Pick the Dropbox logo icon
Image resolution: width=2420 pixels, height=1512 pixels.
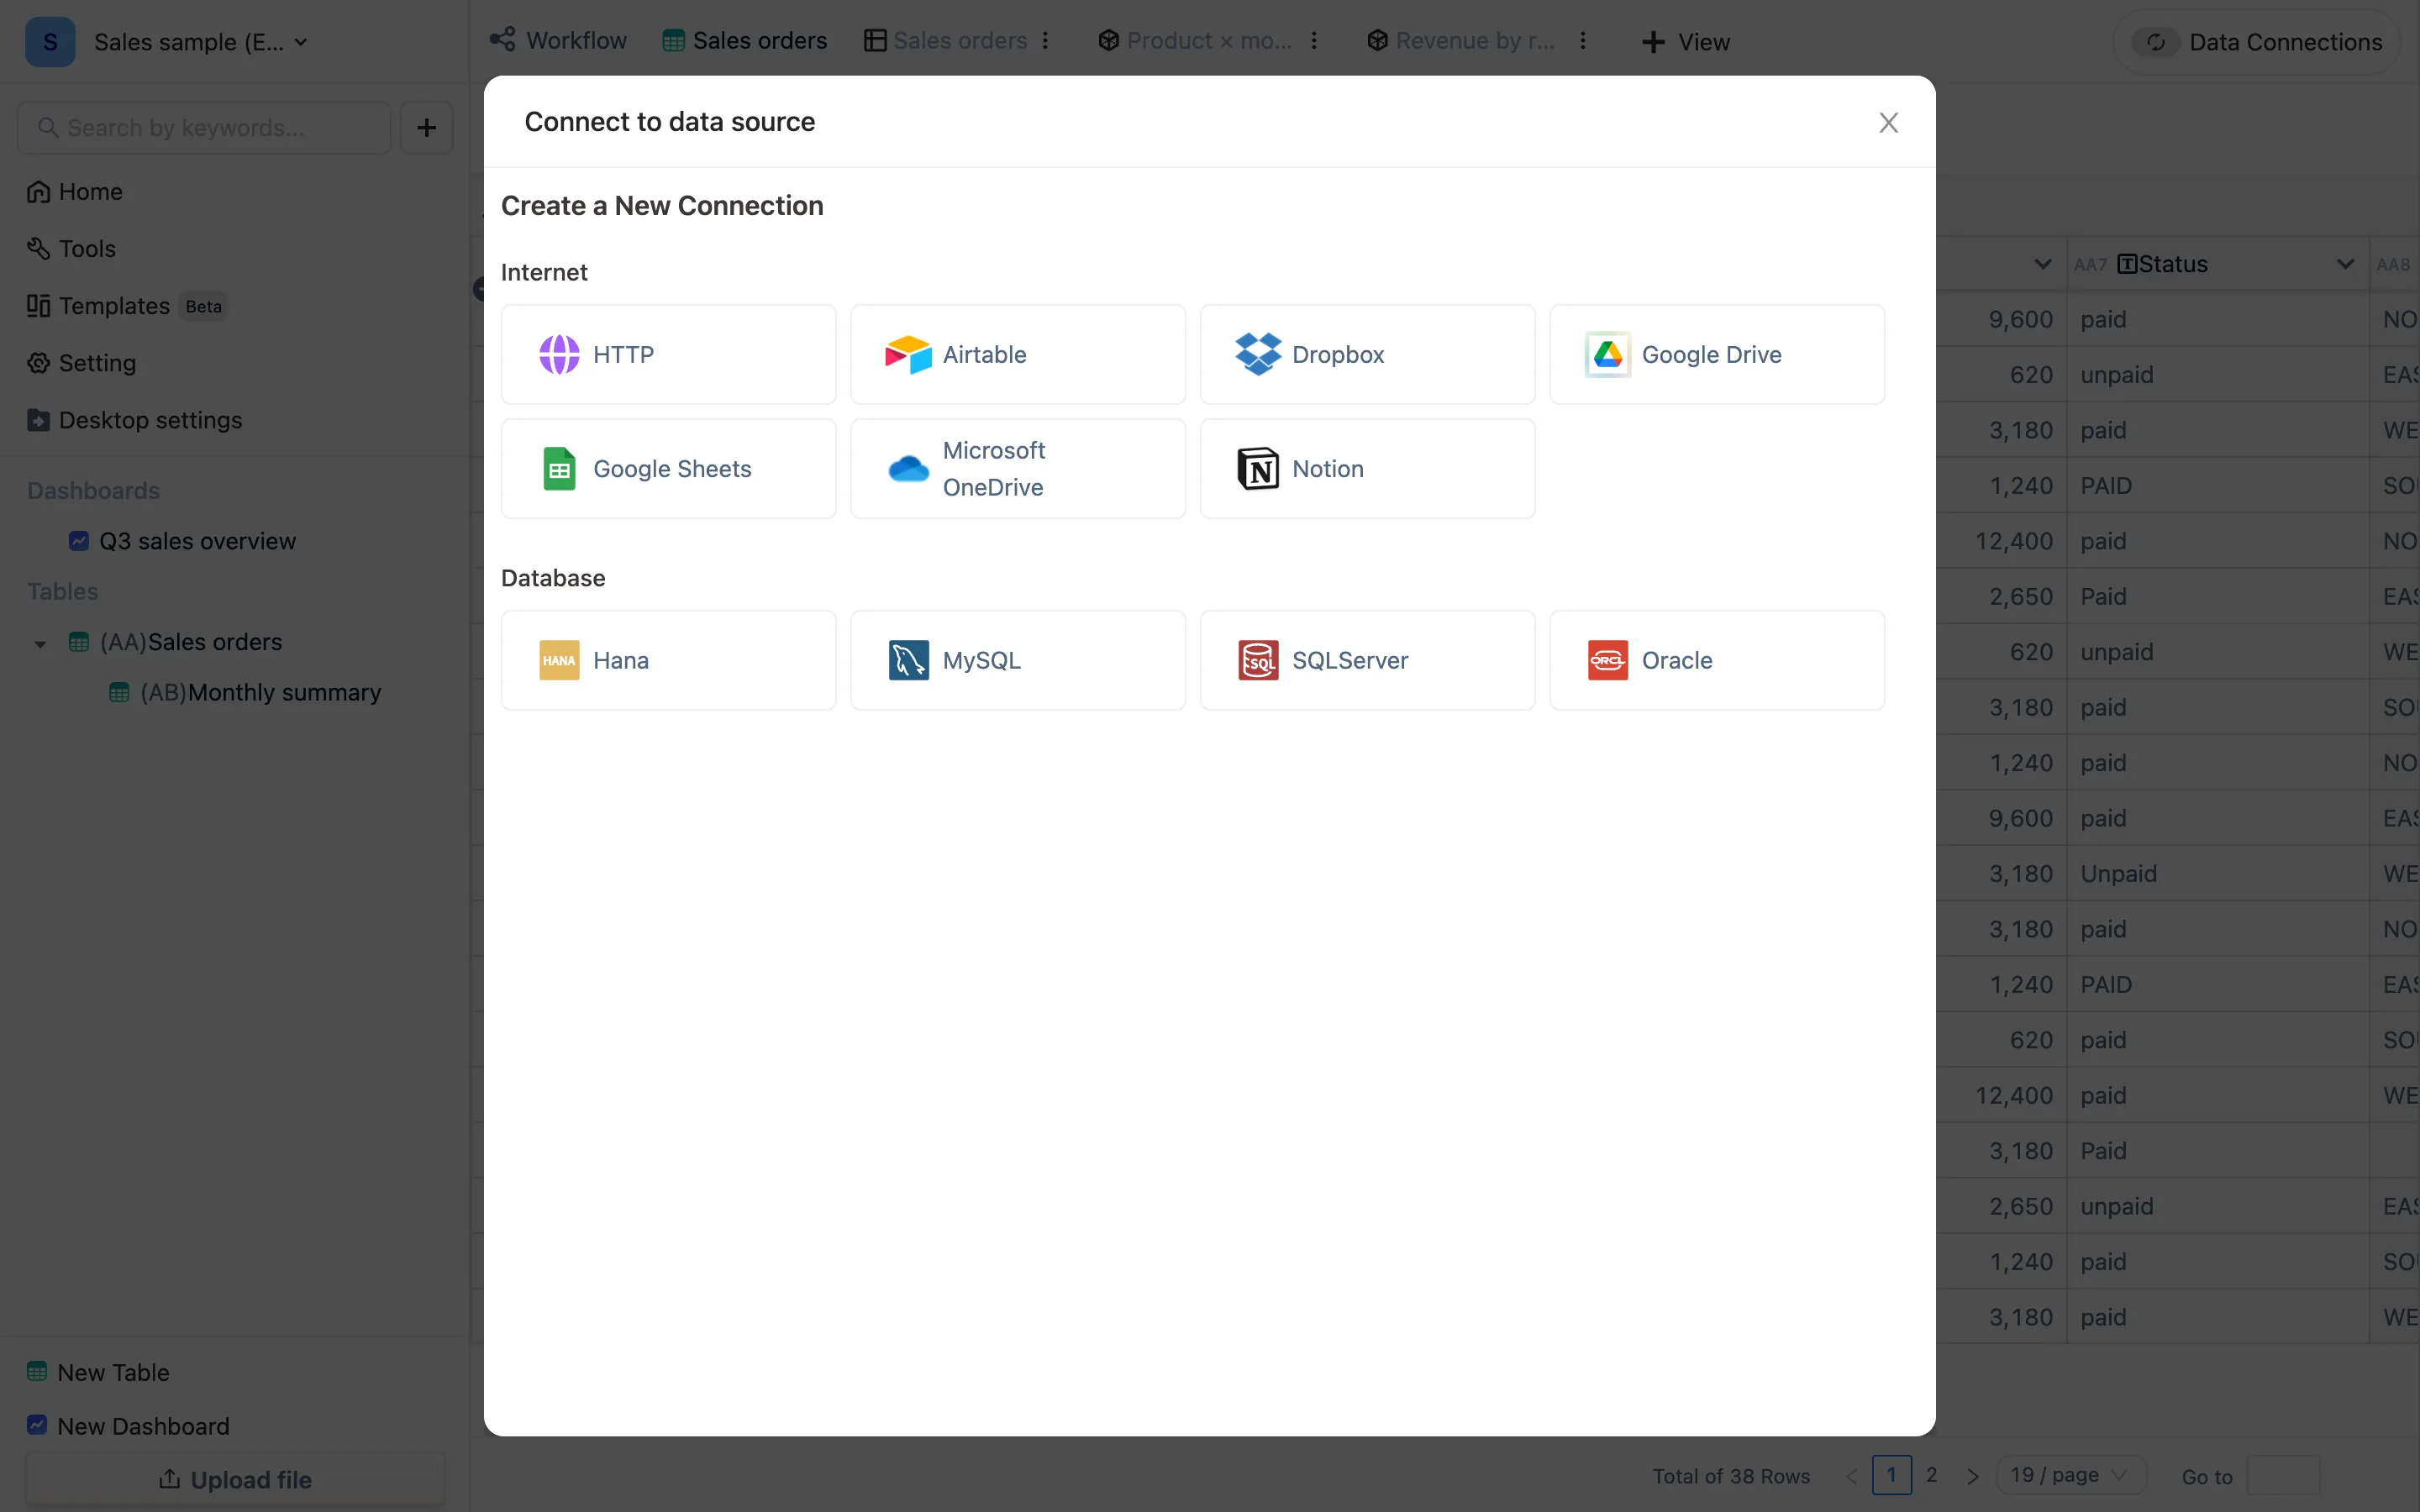click(1258, 354)
